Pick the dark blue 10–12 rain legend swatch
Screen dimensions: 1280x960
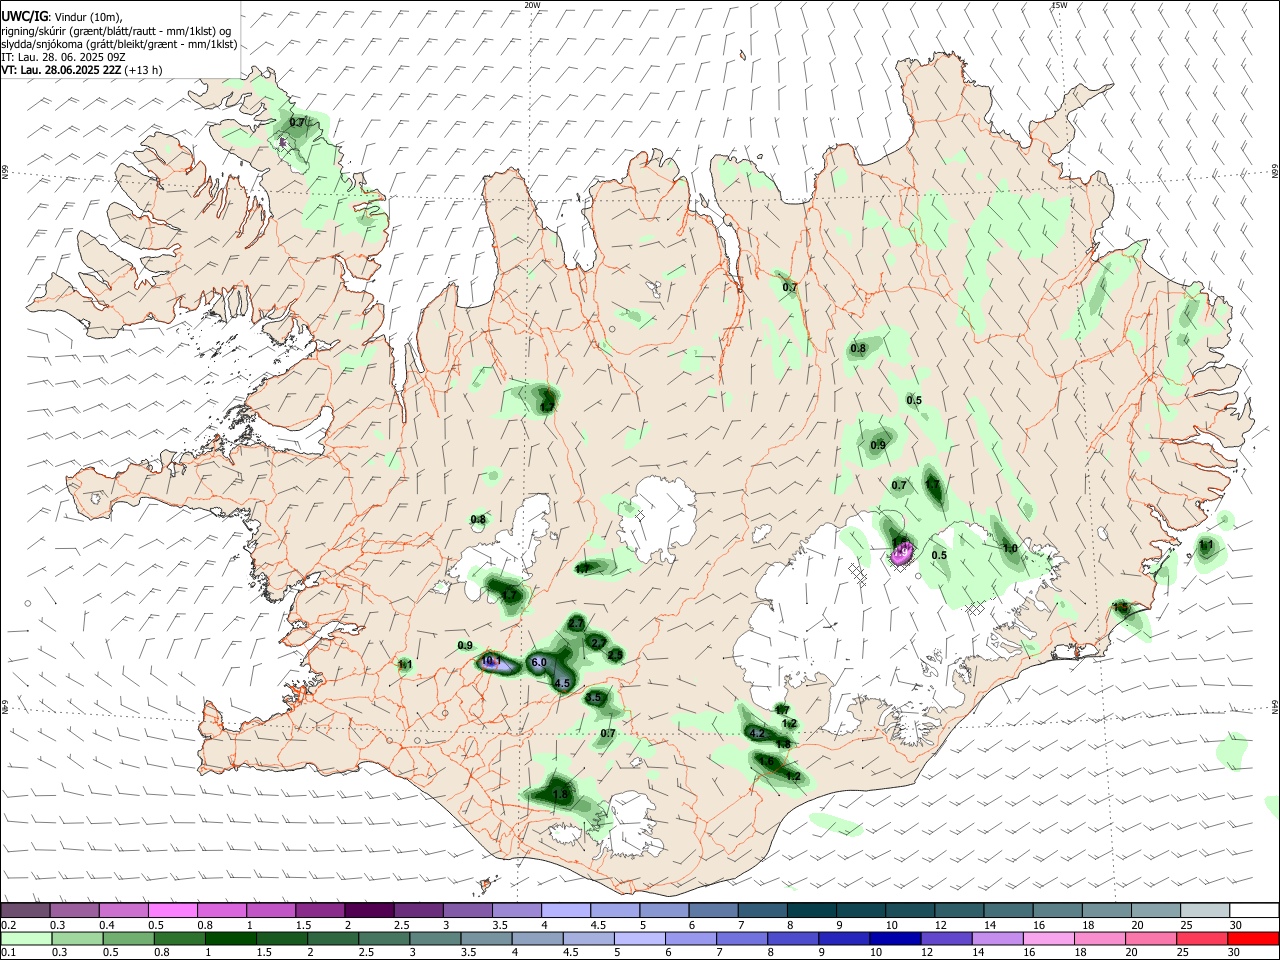coord(894,938)
